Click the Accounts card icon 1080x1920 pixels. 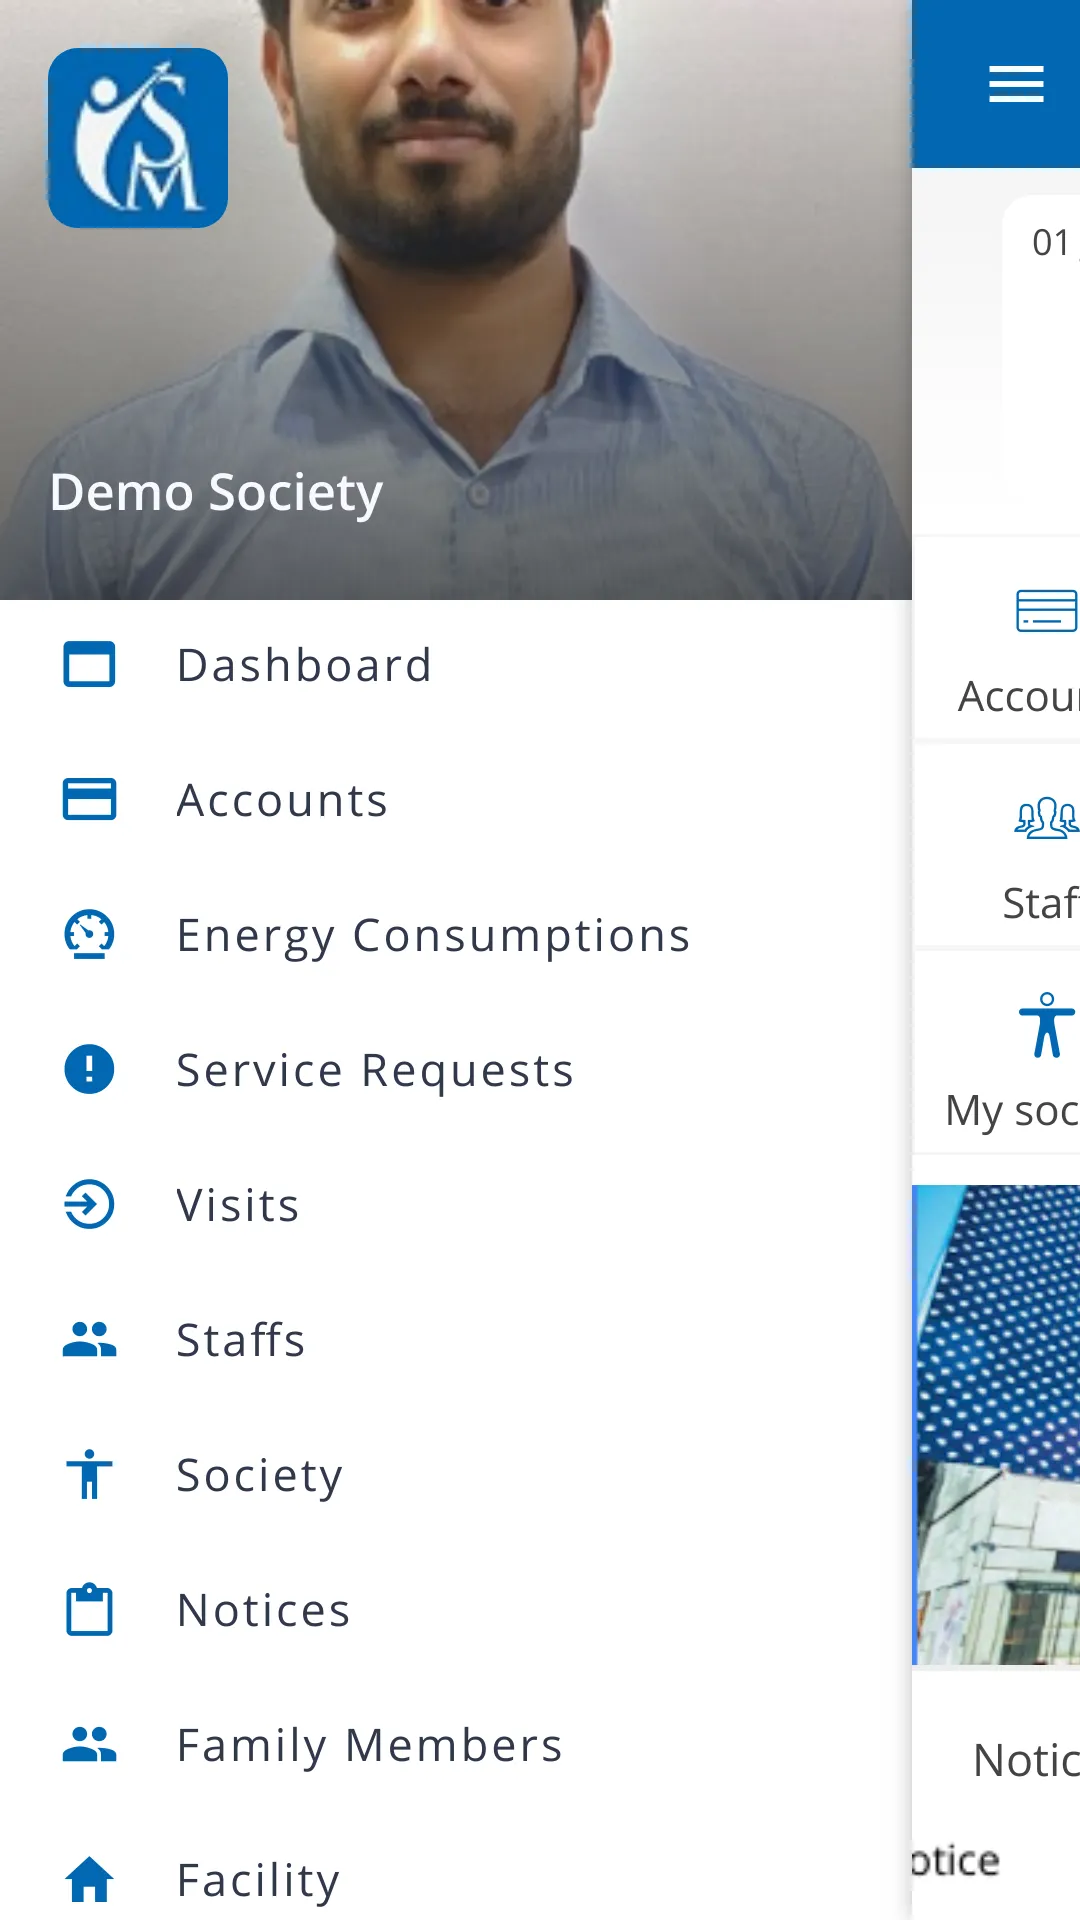[x=90, y=800]
